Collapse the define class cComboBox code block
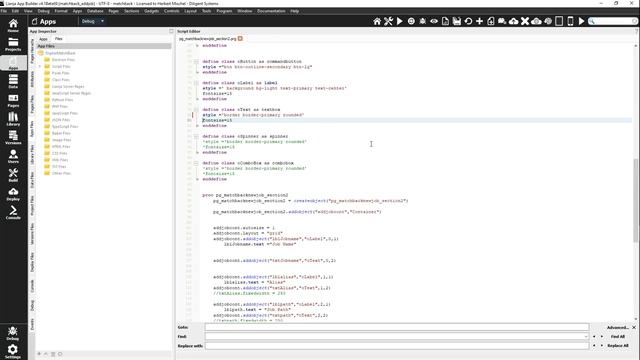The width and height of the screenshot is (640, 360). click(x=196, y=163)
